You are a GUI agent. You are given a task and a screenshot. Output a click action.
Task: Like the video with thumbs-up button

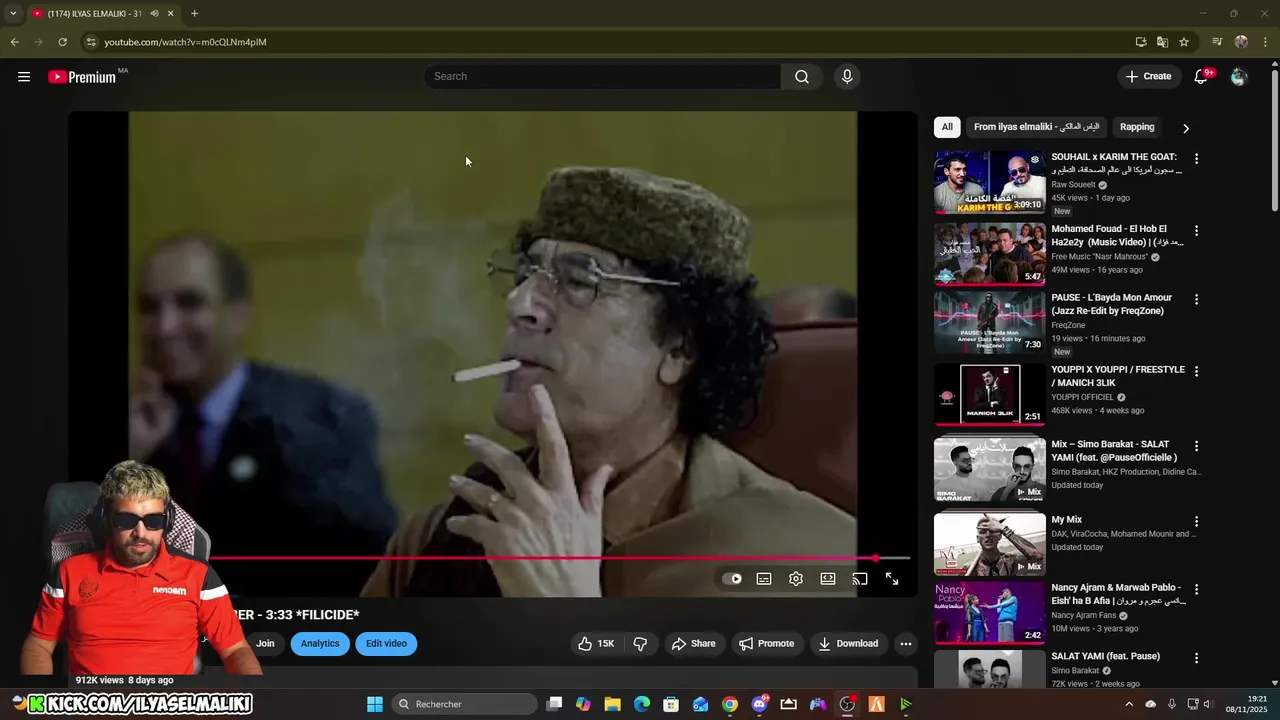click(596, 644)
